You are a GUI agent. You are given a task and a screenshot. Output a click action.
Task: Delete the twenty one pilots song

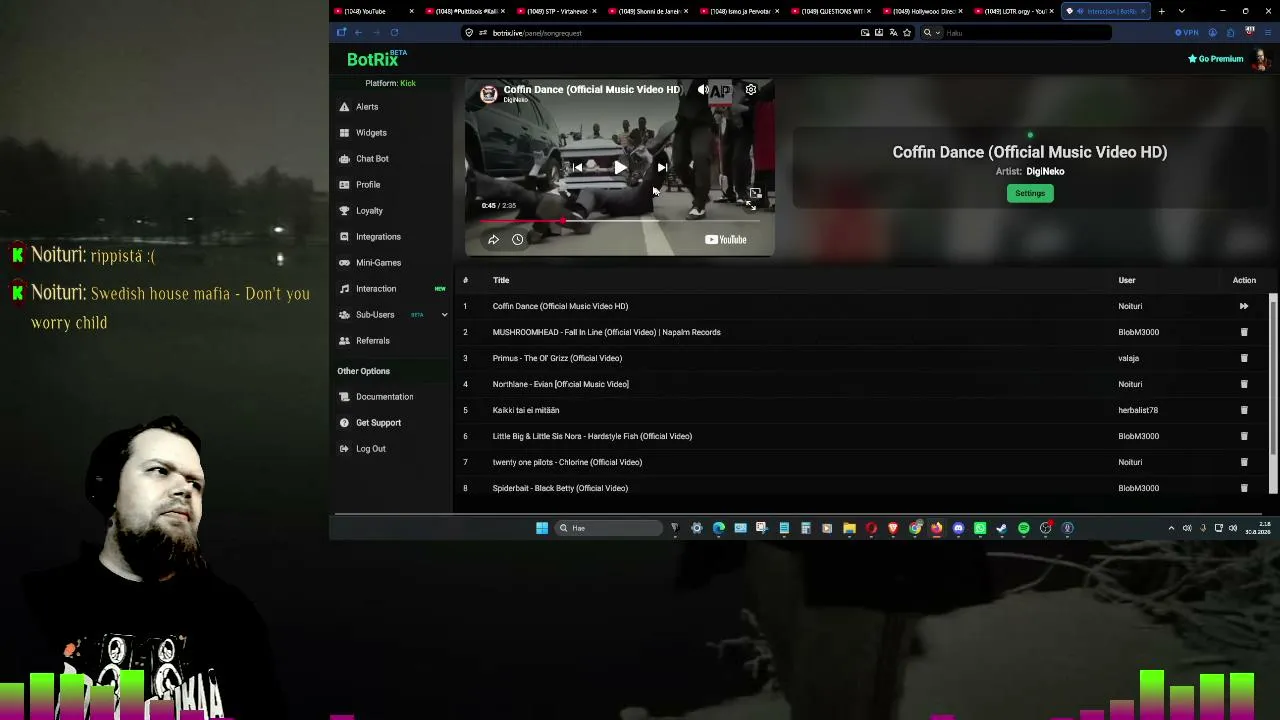click(1244, 462)
